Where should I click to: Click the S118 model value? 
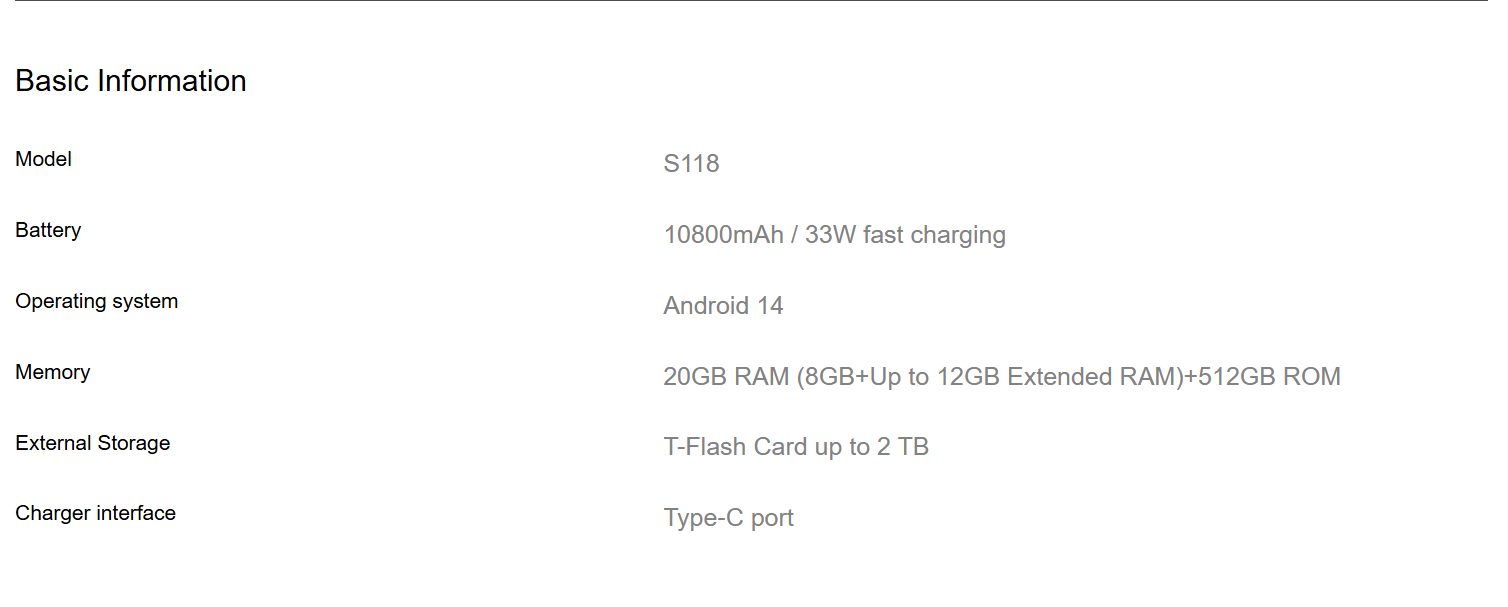(691, 164)
